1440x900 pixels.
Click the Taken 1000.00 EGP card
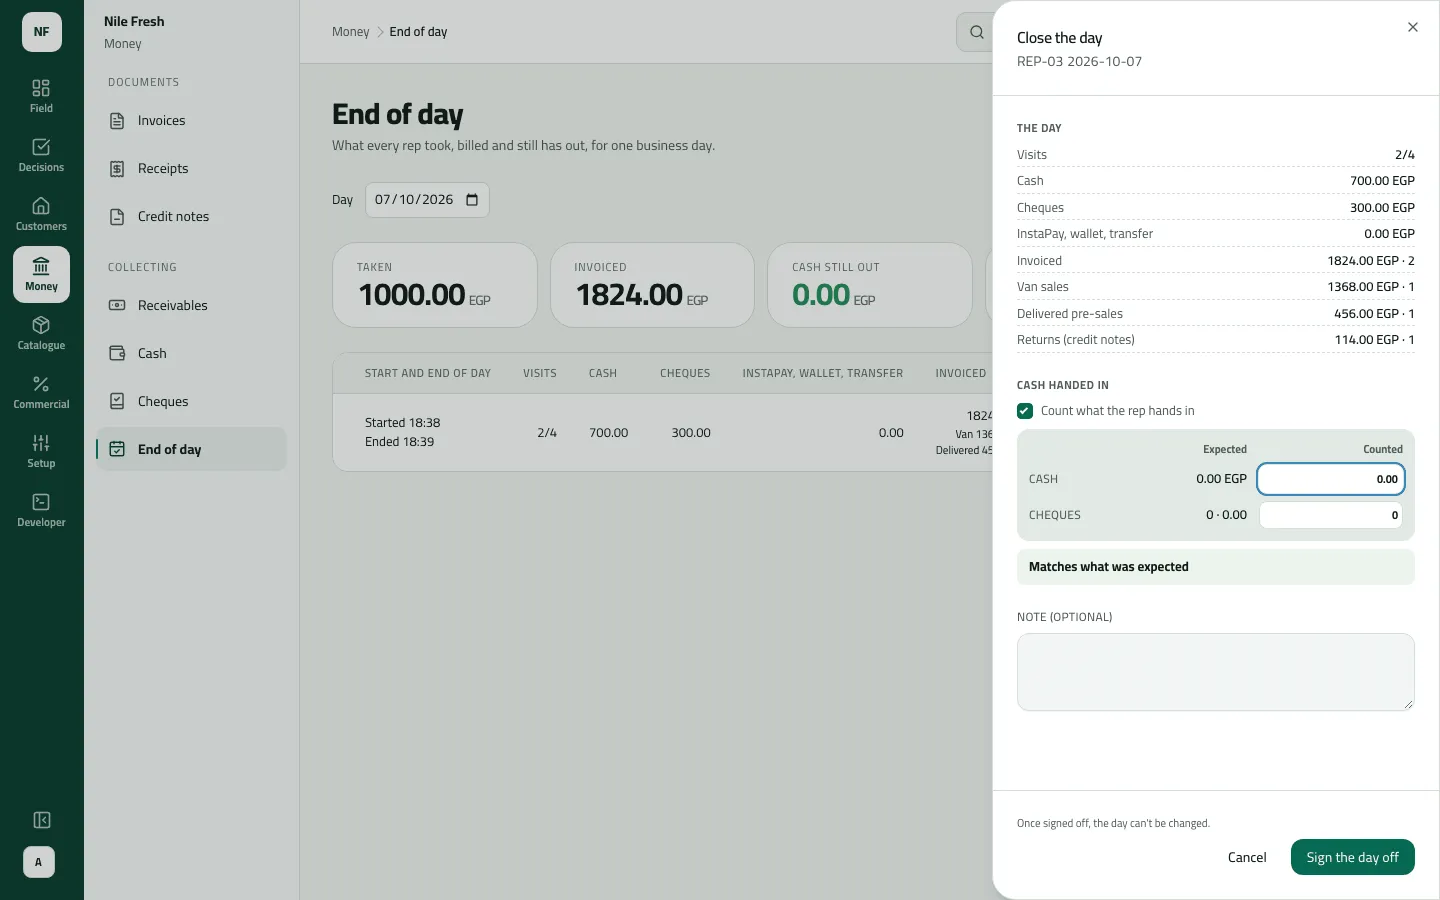point(435,285)
